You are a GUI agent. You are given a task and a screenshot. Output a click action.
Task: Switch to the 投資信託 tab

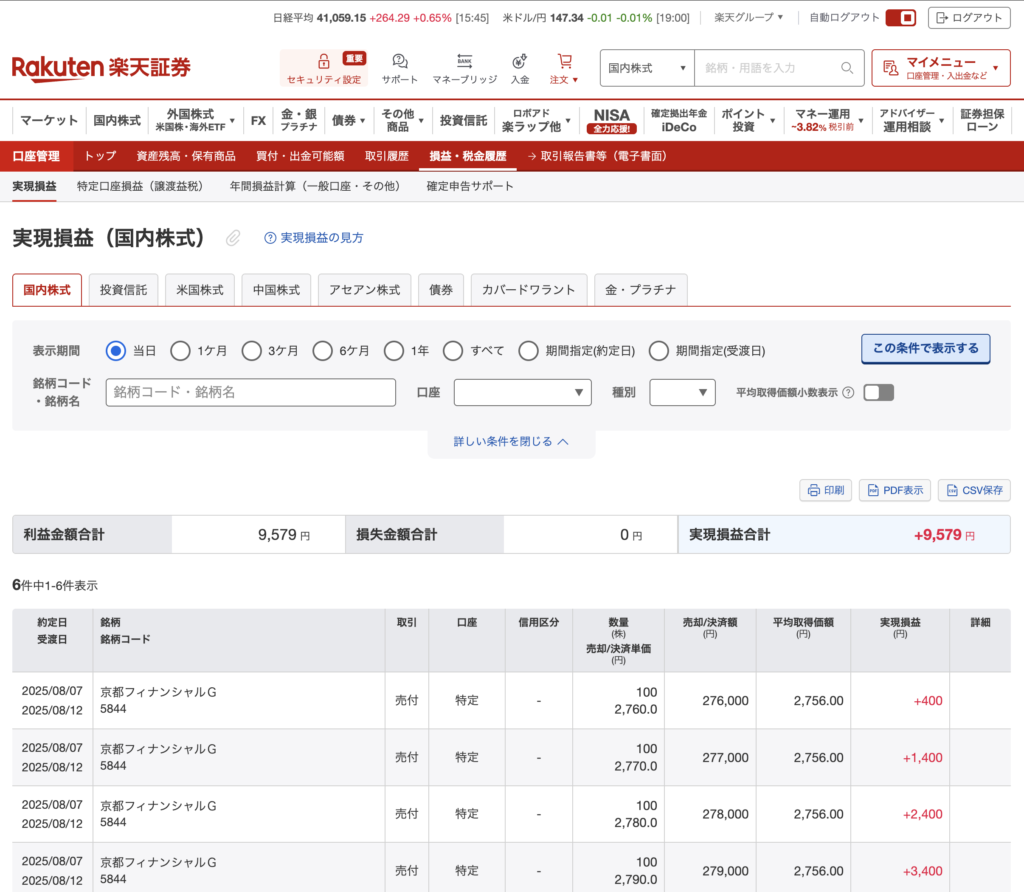pyautogui.click(x=123, y=290)
